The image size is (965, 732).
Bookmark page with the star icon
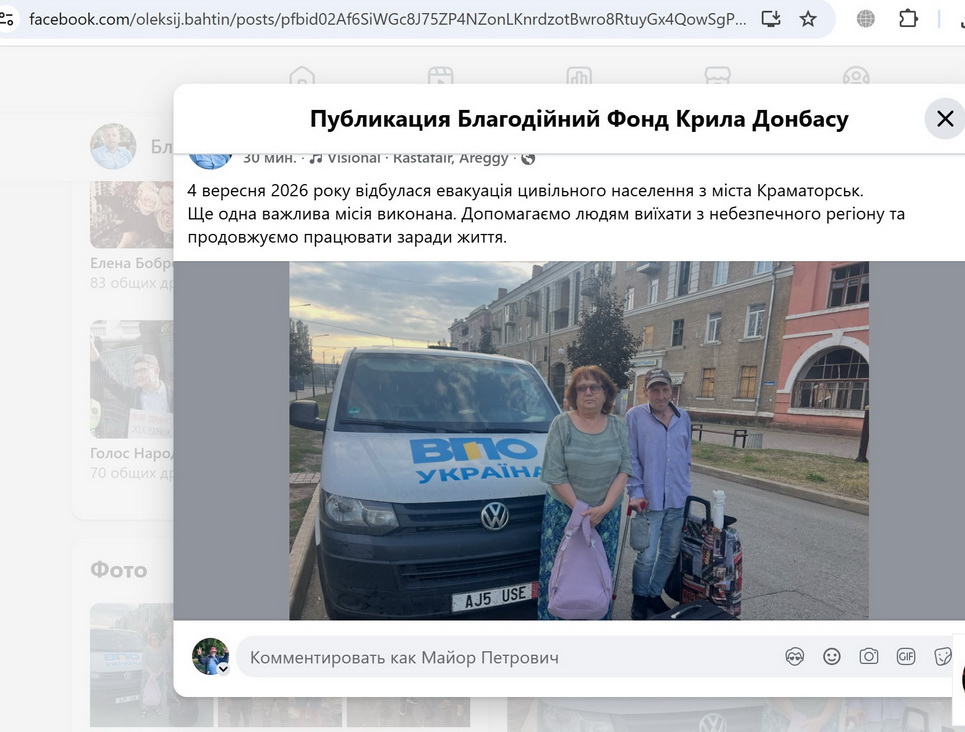(x=807, y=19)
